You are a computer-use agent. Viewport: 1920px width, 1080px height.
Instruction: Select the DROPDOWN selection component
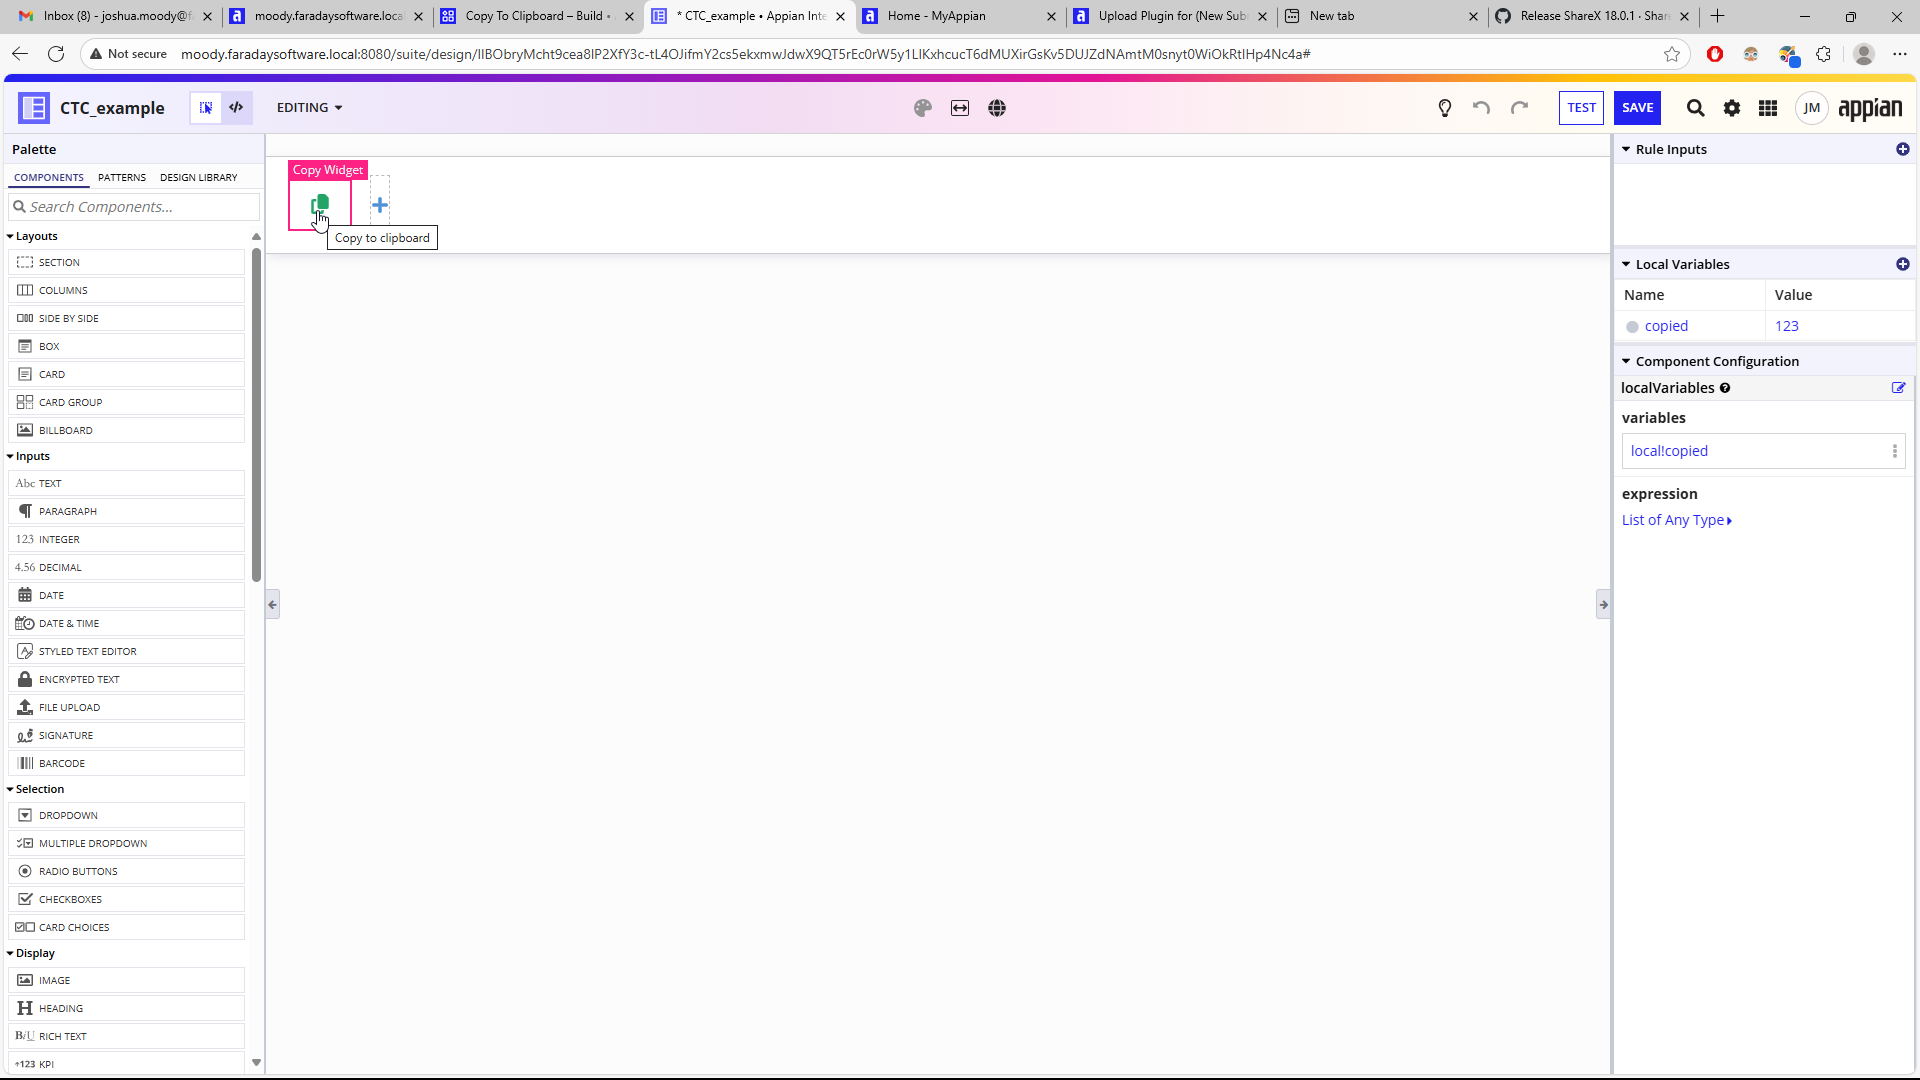(x=126, y=816)
